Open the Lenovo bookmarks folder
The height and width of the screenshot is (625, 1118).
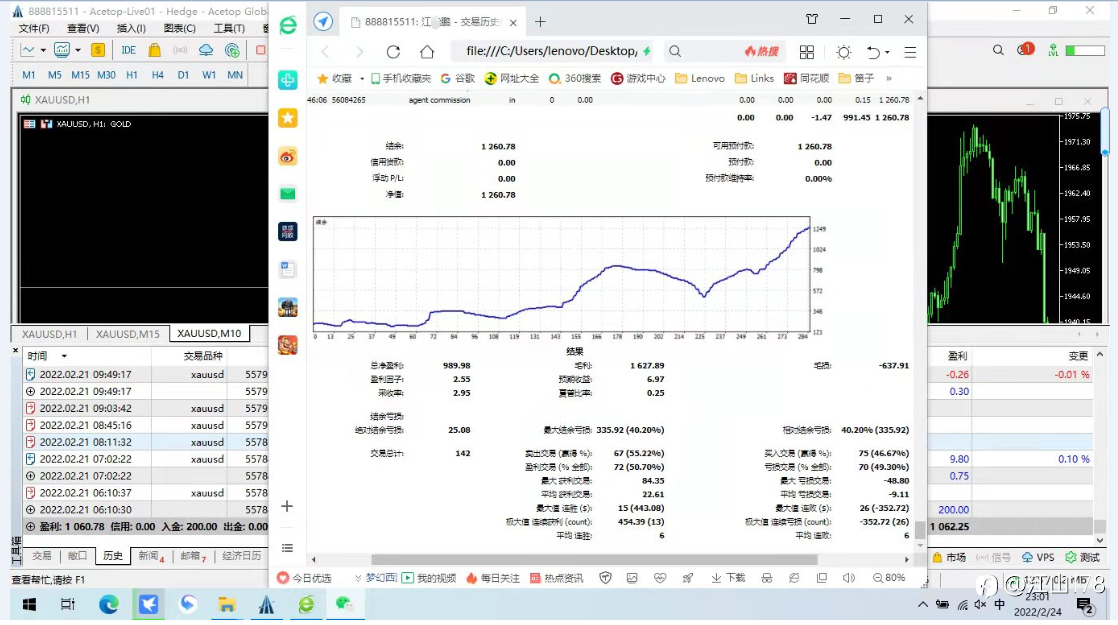click(699, 78)
